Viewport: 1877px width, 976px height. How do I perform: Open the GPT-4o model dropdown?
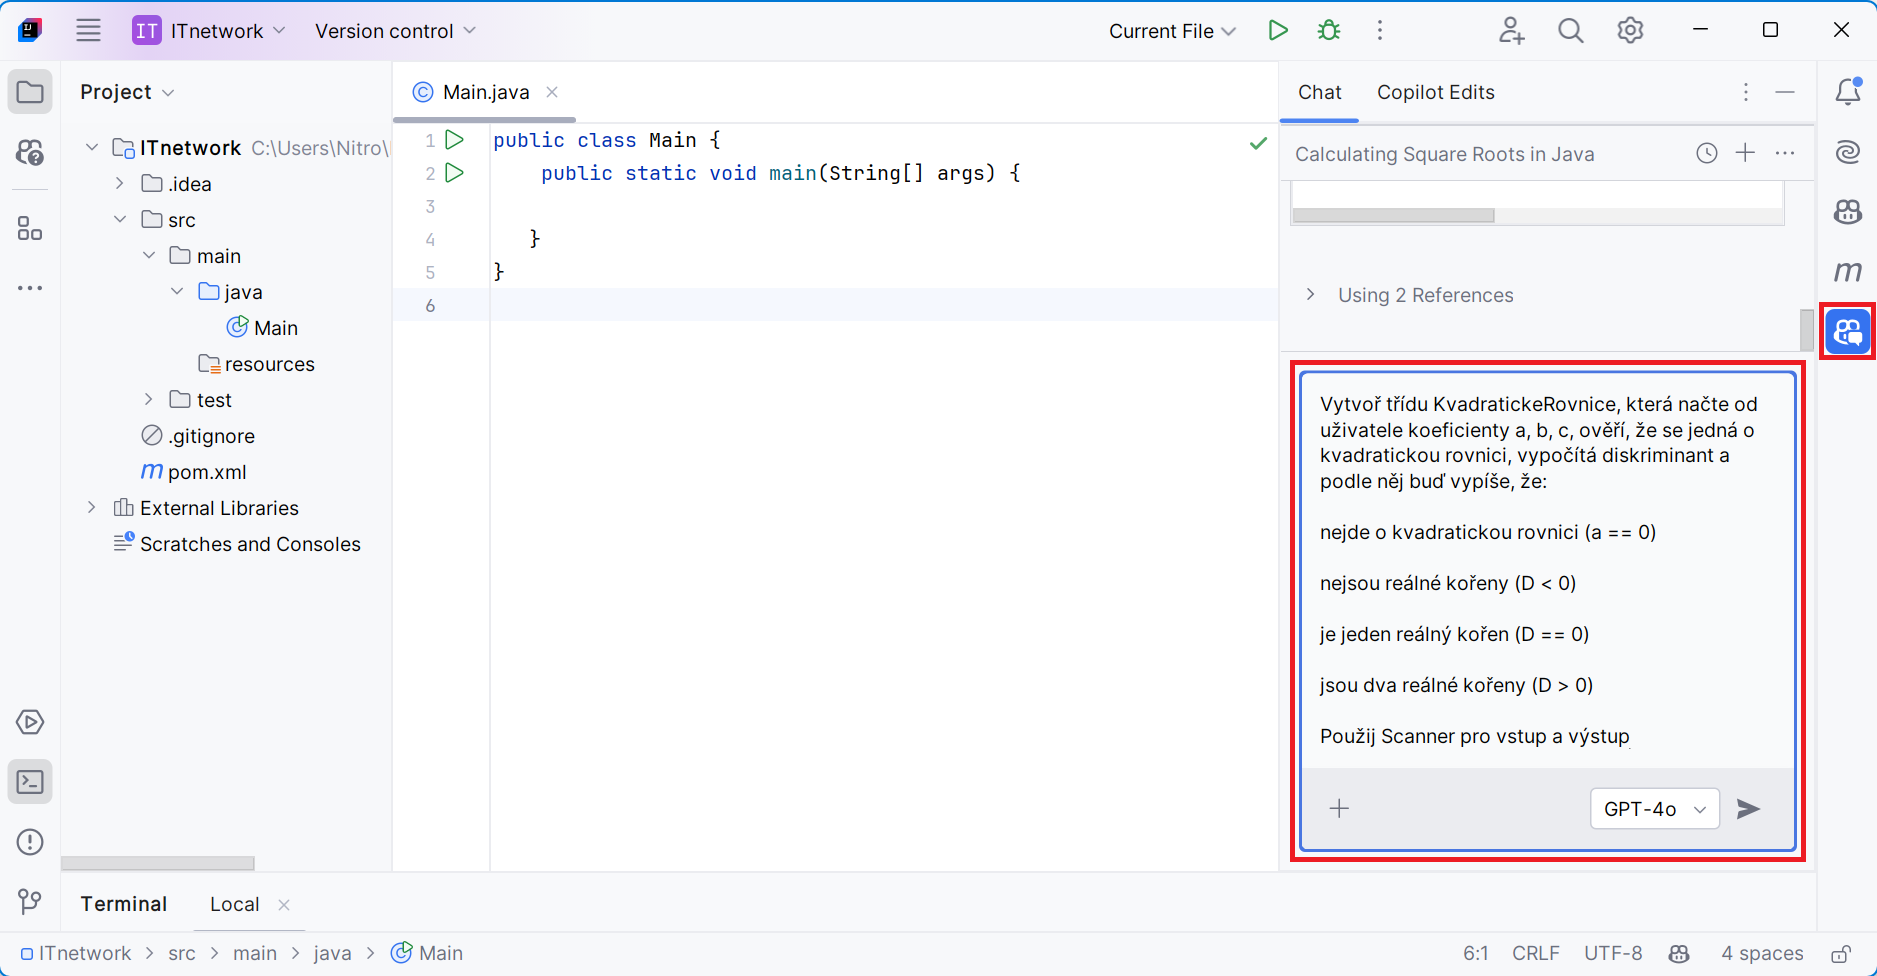(1654, 809)
